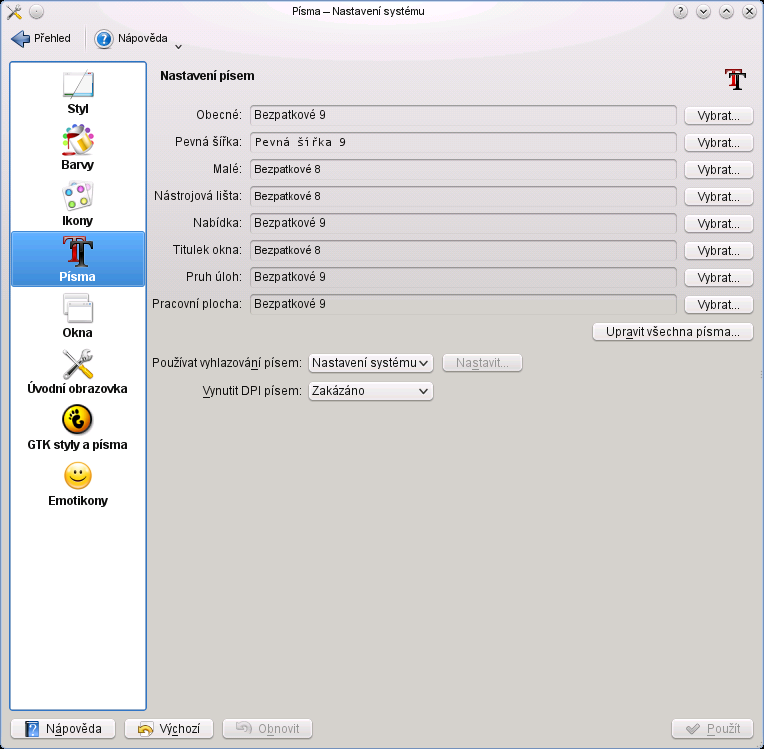Click Upravit všechna písma button
The image size is (764, 749).
pyautogui.click(x=673, y=332)
